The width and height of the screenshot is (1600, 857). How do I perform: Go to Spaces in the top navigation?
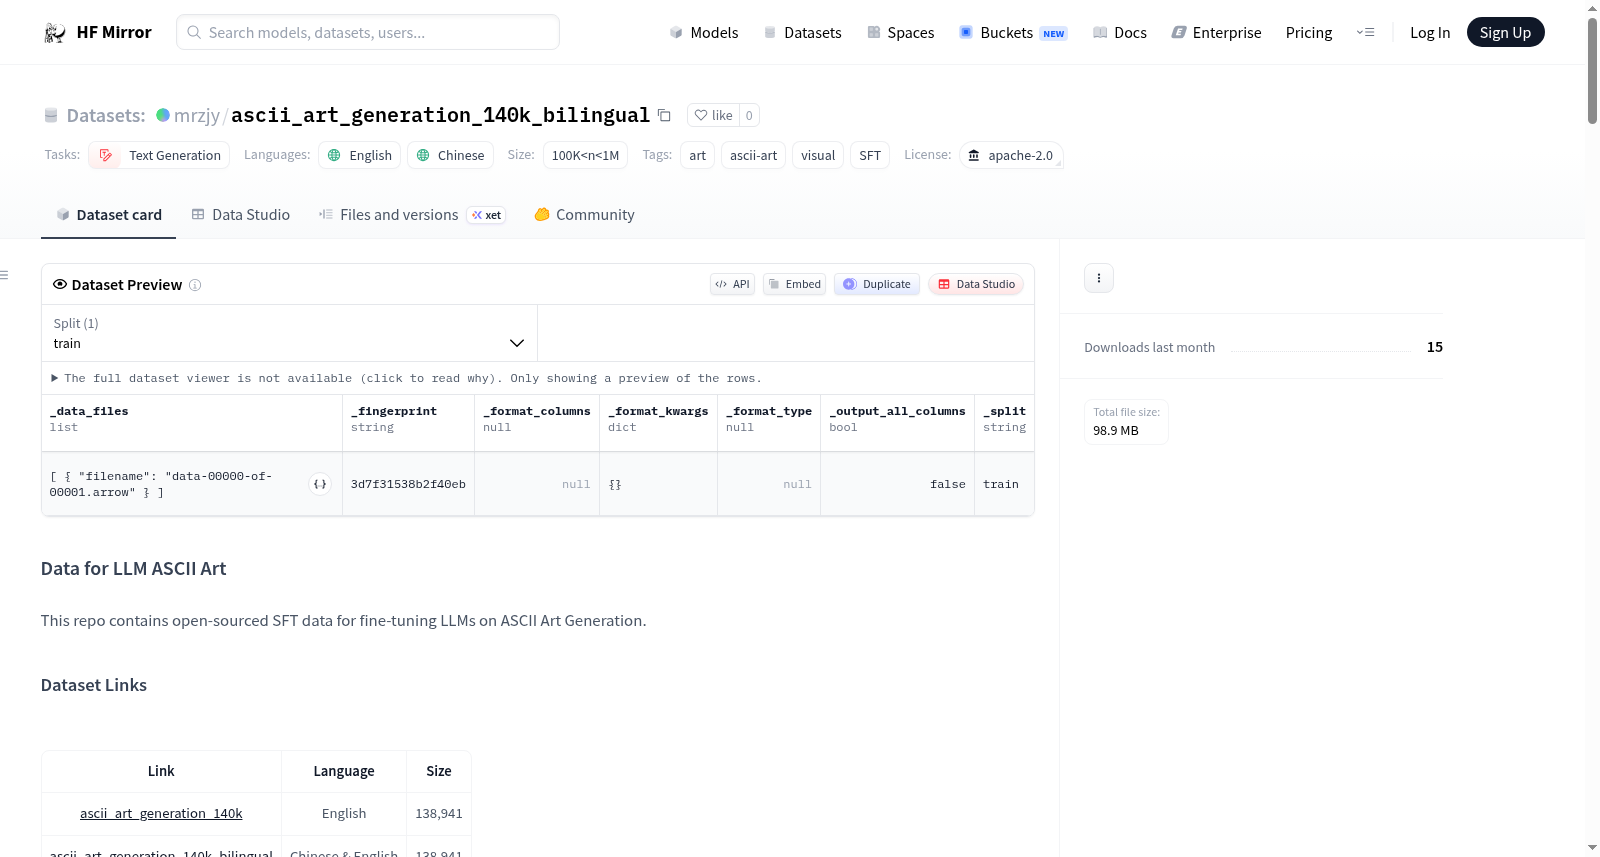click(901, 33)
